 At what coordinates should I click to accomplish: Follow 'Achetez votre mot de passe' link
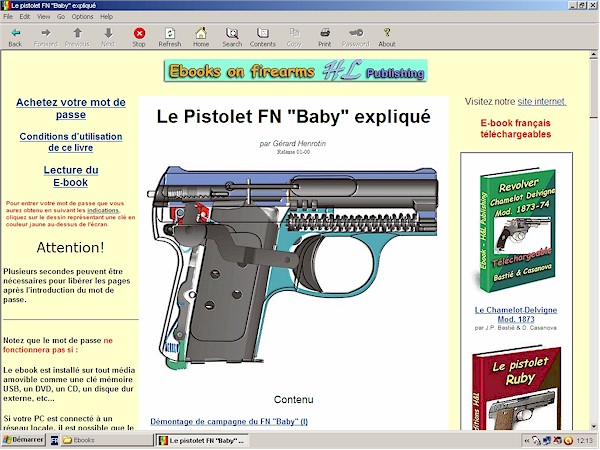(71, 108)
